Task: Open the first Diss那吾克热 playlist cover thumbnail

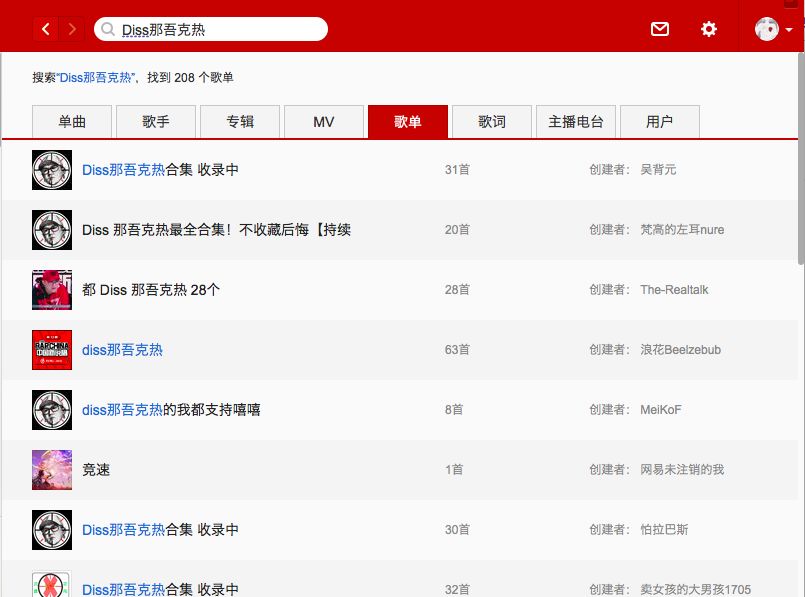Action: (51, 170)
